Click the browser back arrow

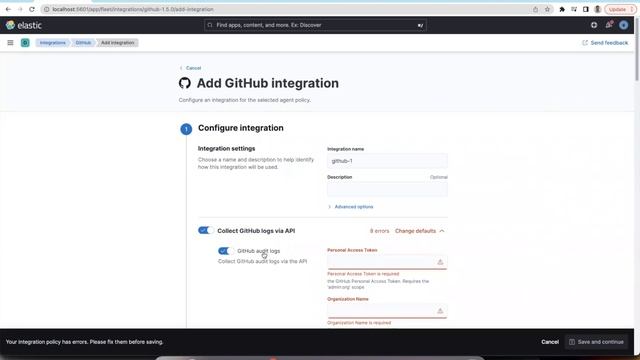[8, 9]
